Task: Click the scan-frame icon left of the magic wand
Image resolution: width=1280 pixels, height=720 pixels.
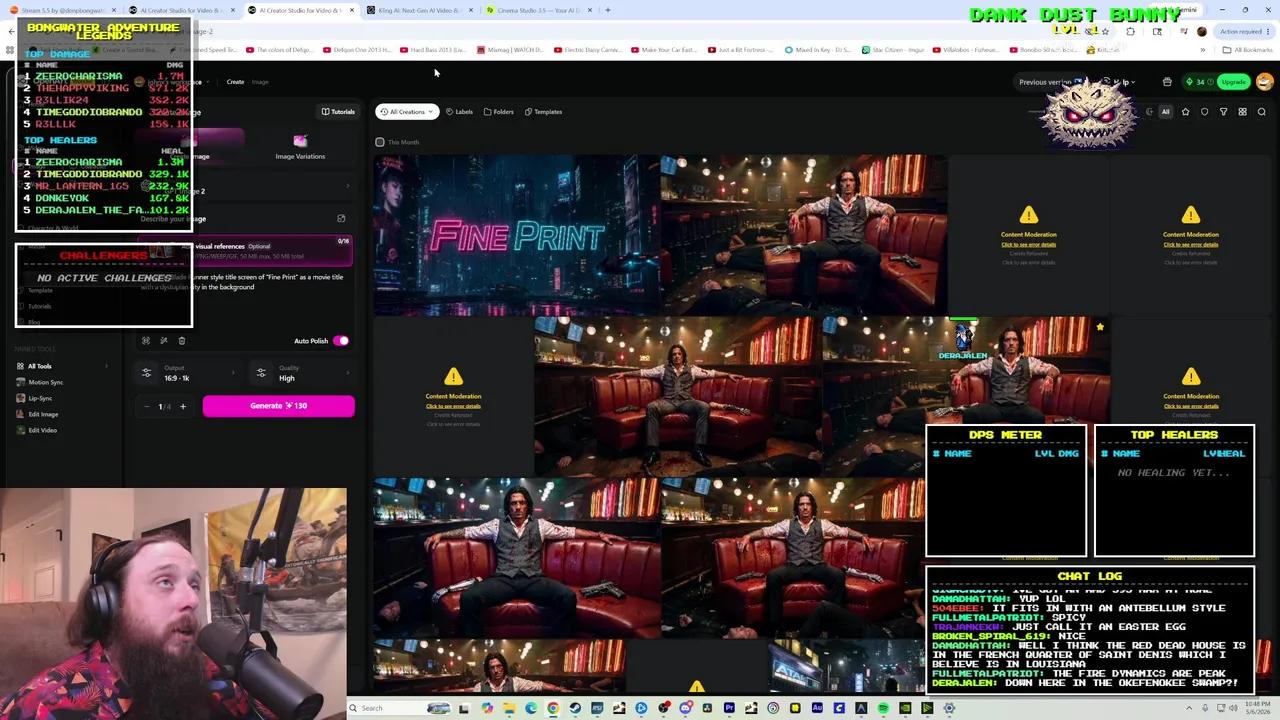Action: coord(146,341)
